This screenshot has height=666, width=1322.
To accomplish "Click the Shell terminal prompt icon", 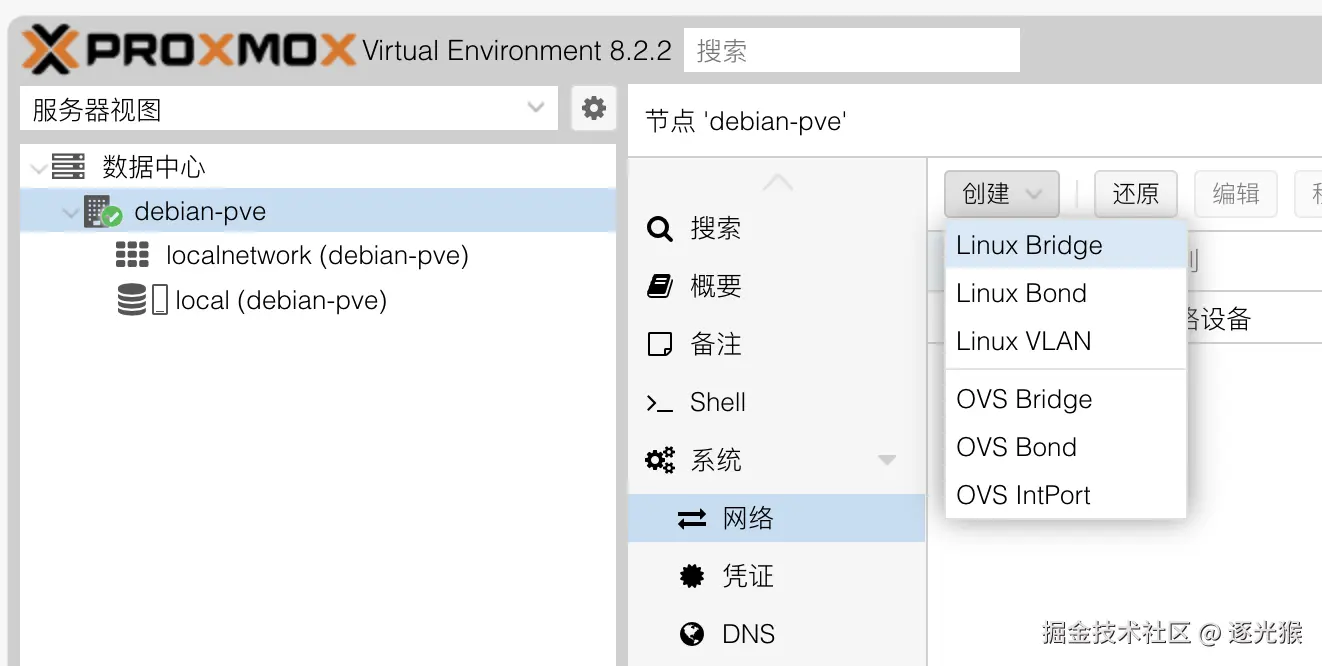I will tap(659, 403).
